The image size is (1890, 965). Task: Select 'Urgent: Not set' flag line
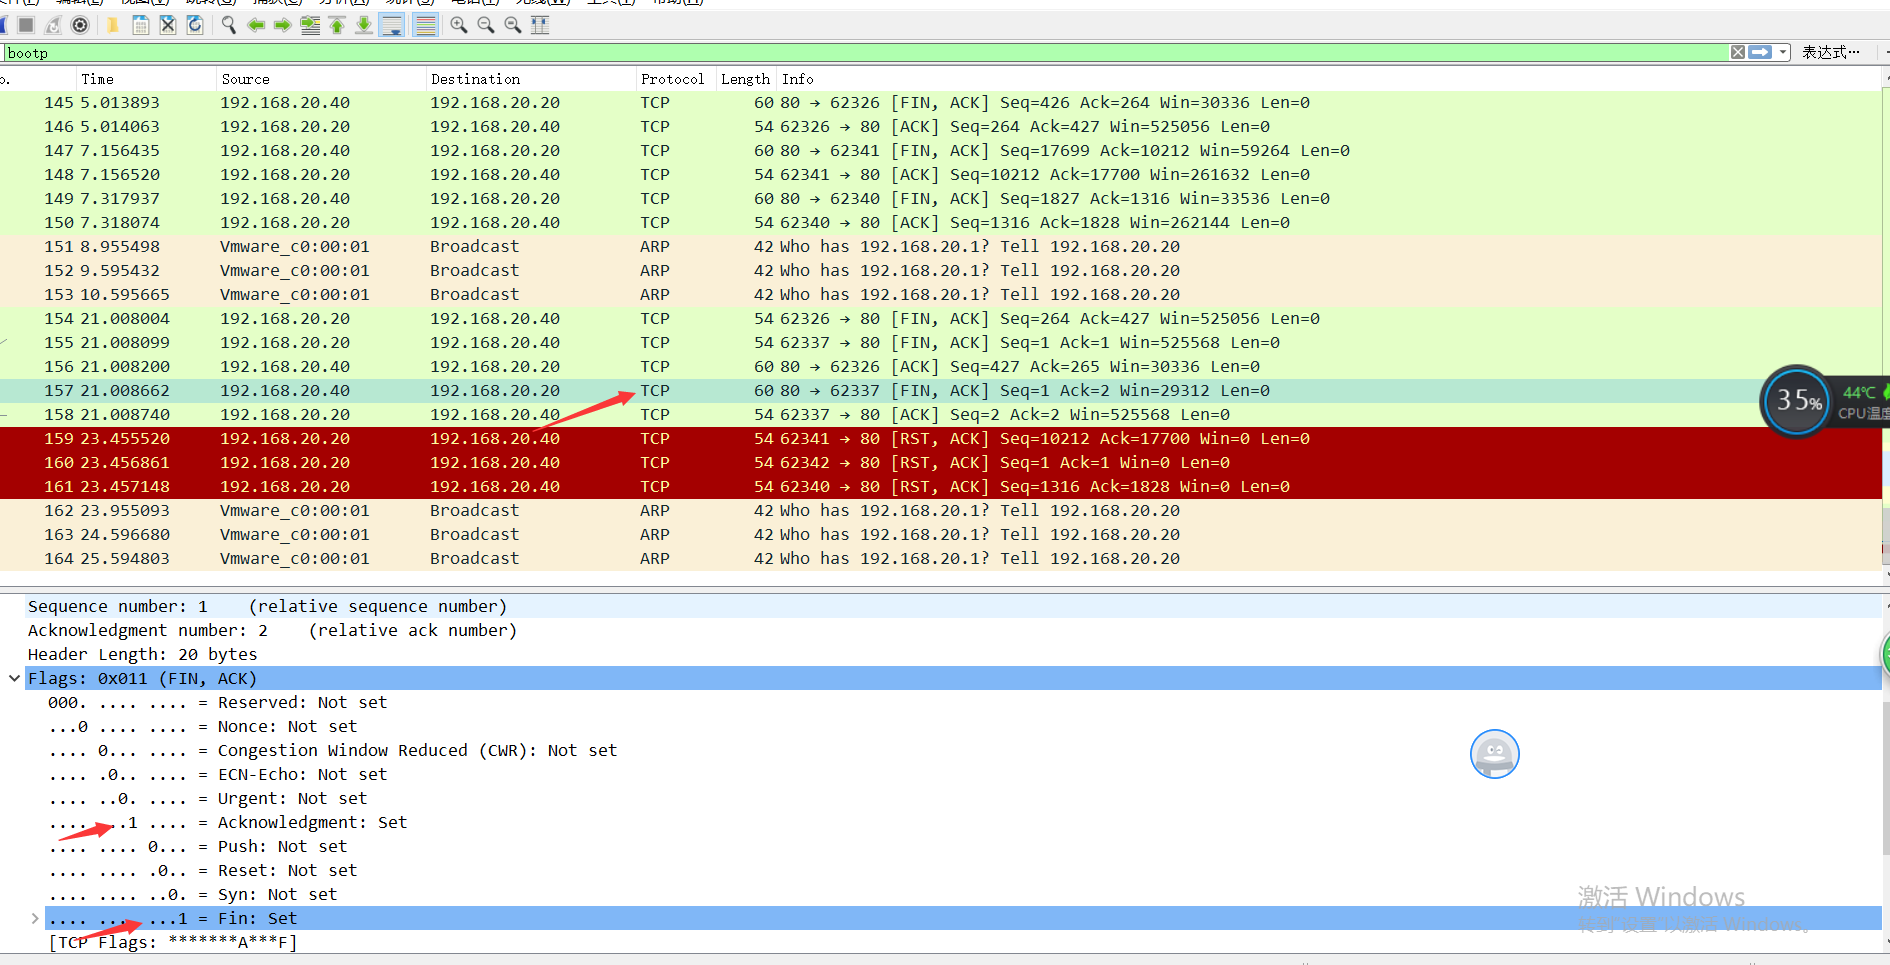tap(963, 798)
